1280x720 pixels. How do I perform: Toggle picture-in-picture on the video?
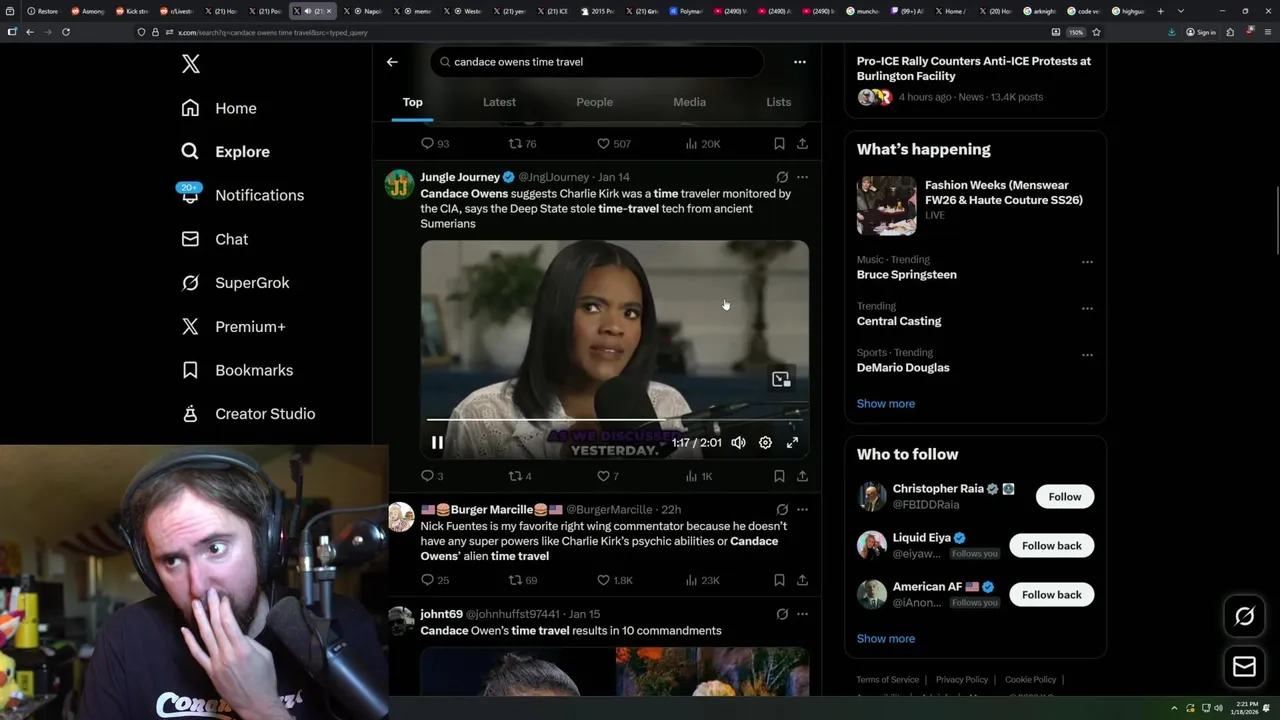tap(781, 379)
